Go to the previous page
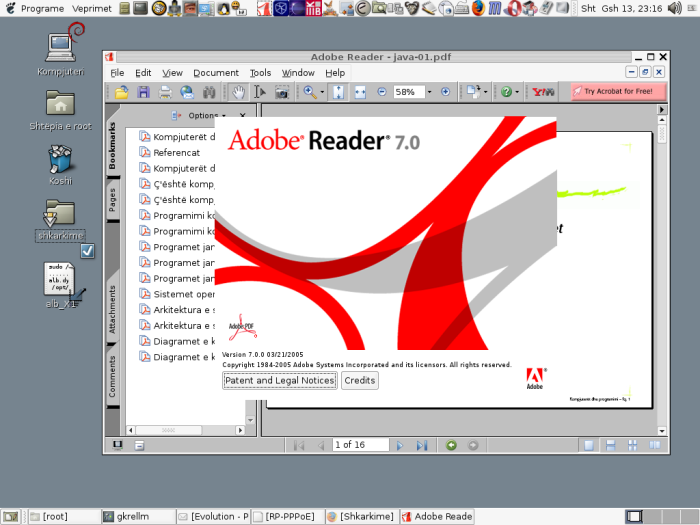The width and height of the screenshot is (700, 525). pyautogui.click(x=321, y=445)
